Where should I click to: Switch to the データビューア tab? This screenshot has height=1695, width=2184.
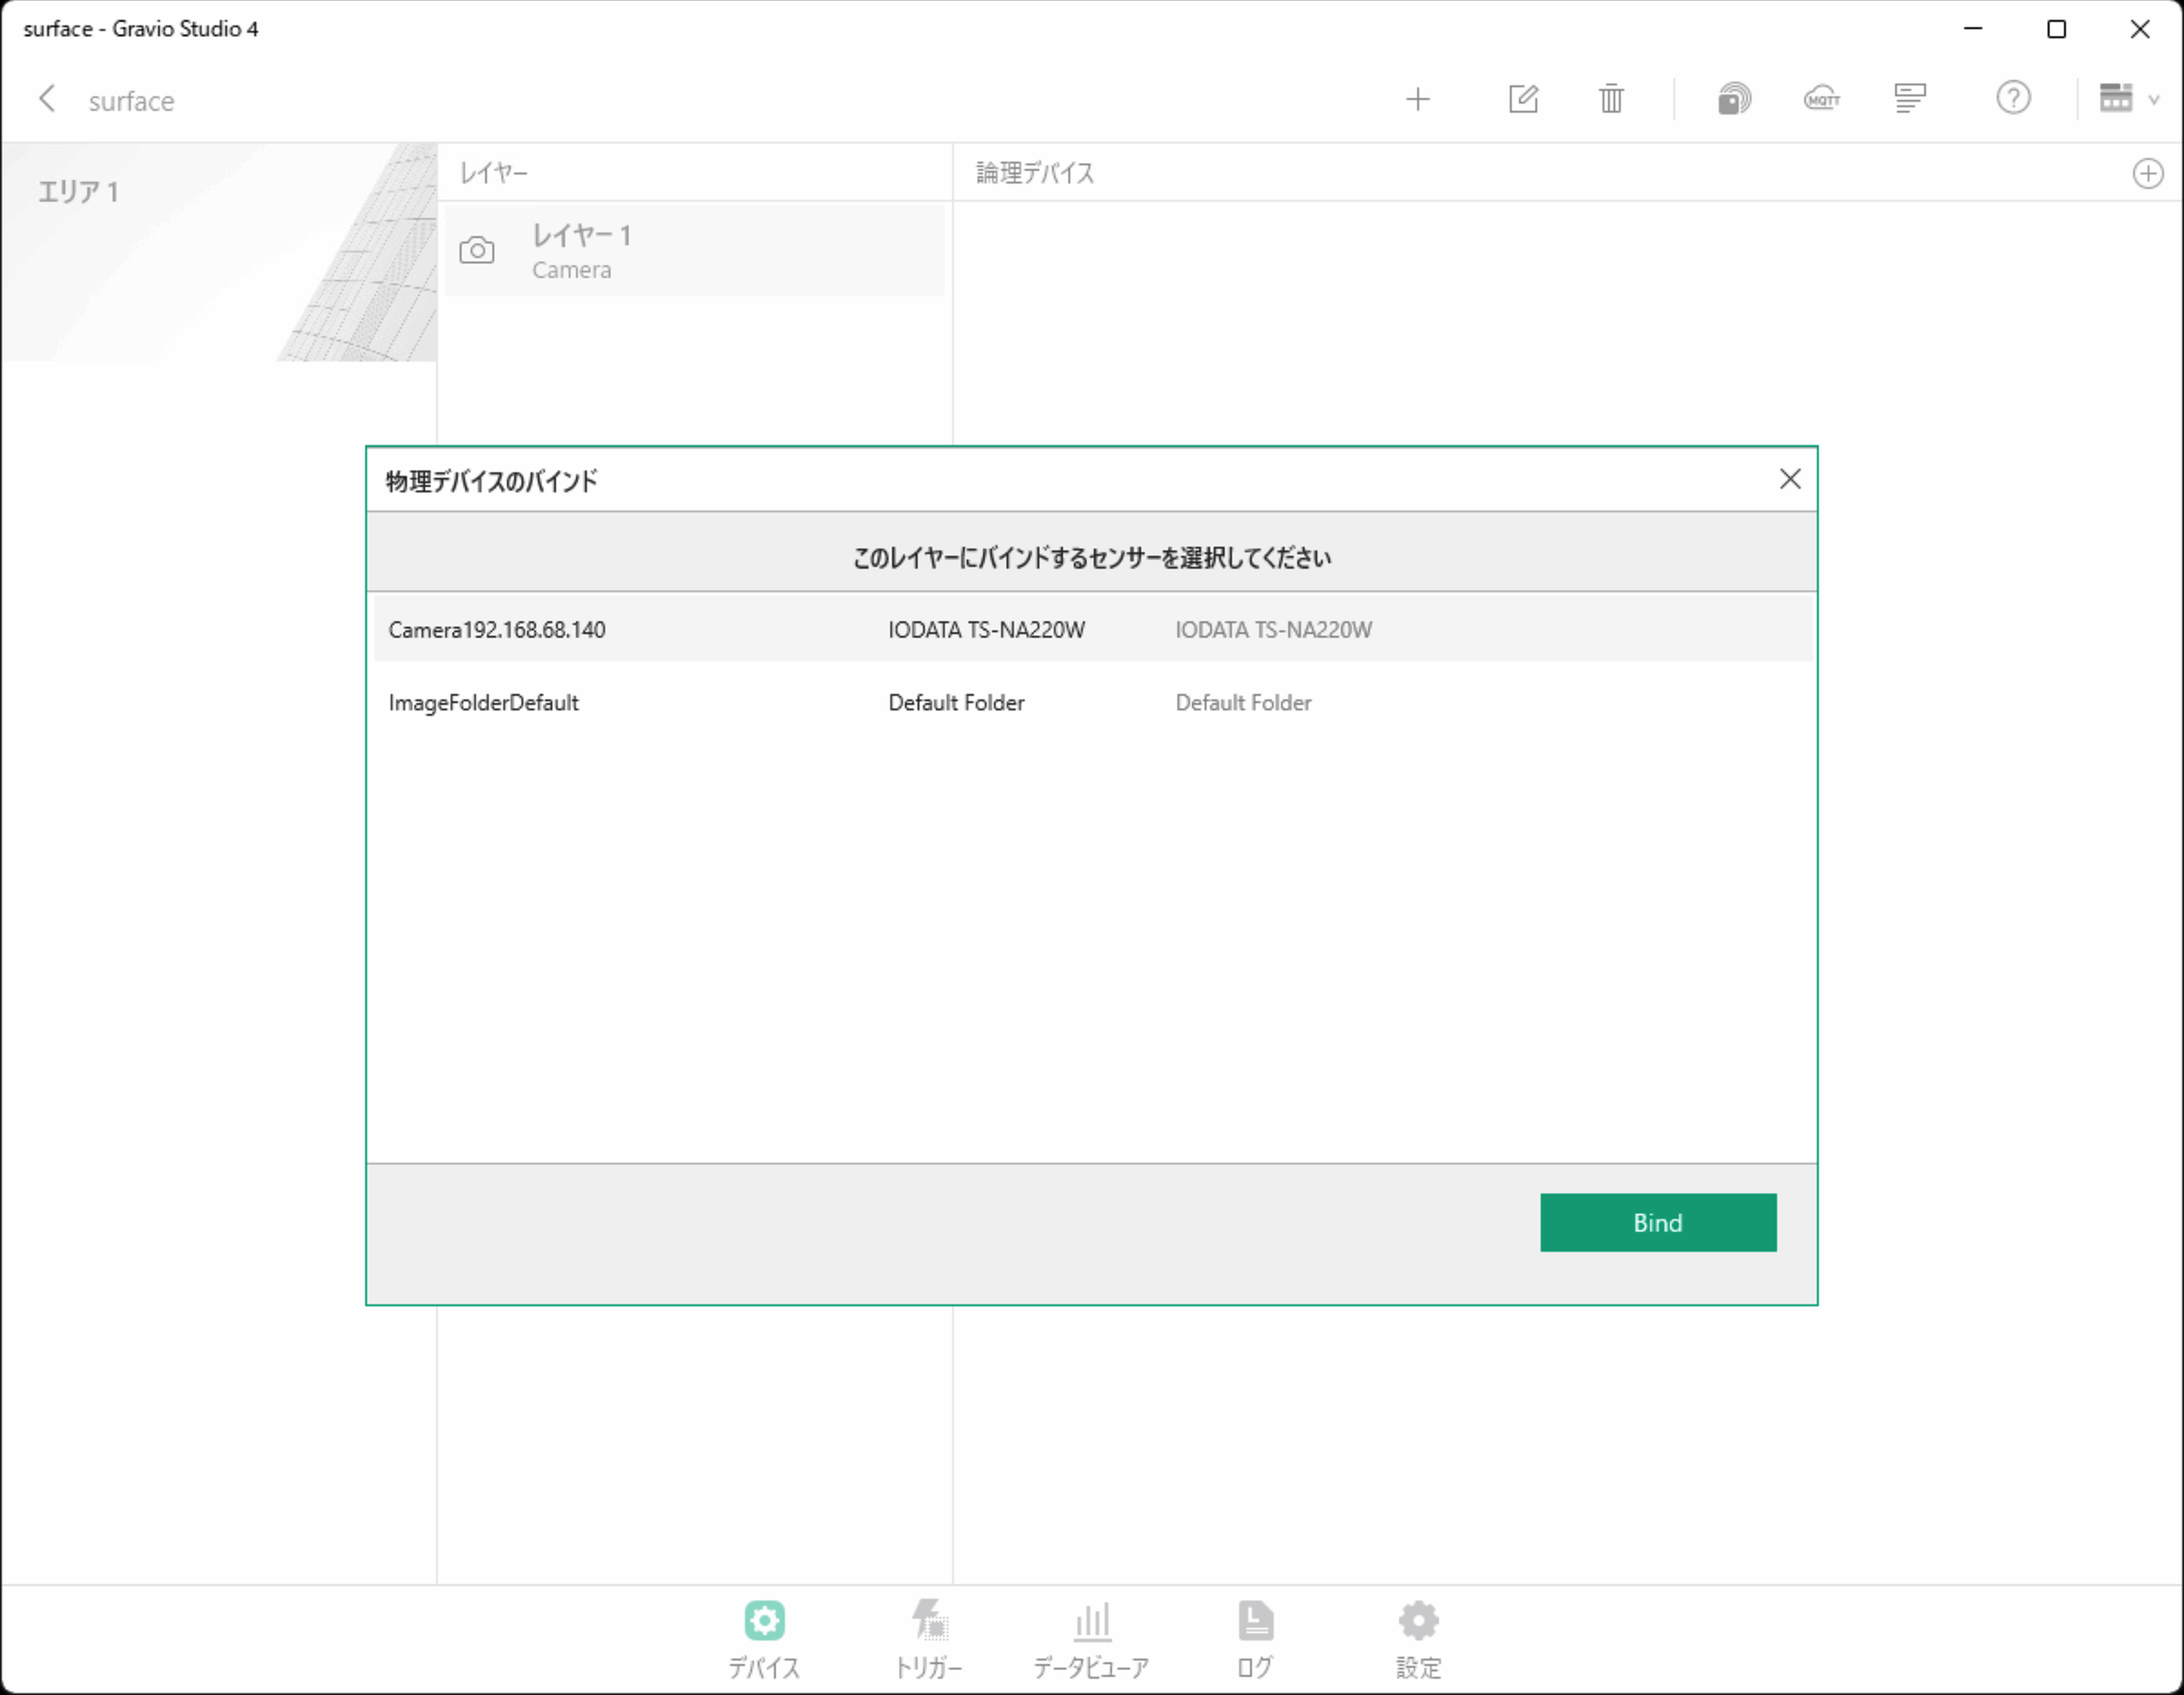pos(1091,1639)
